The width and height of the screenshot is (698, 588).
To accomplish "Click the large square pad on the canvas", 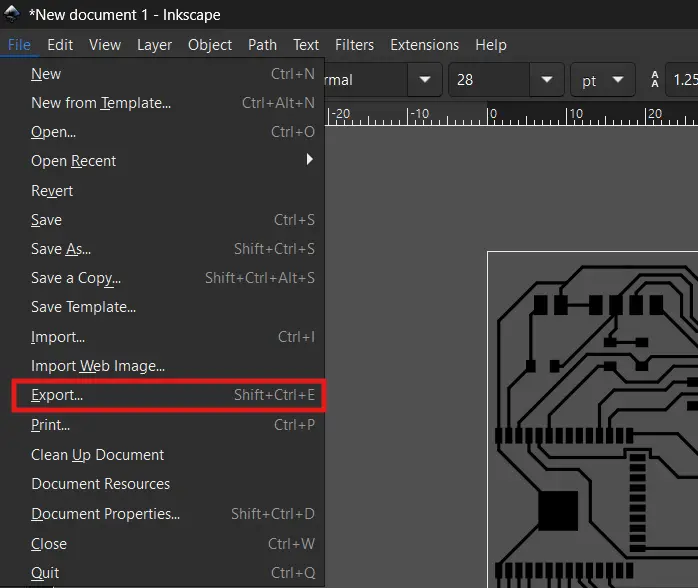I will (x=558, y=511).
